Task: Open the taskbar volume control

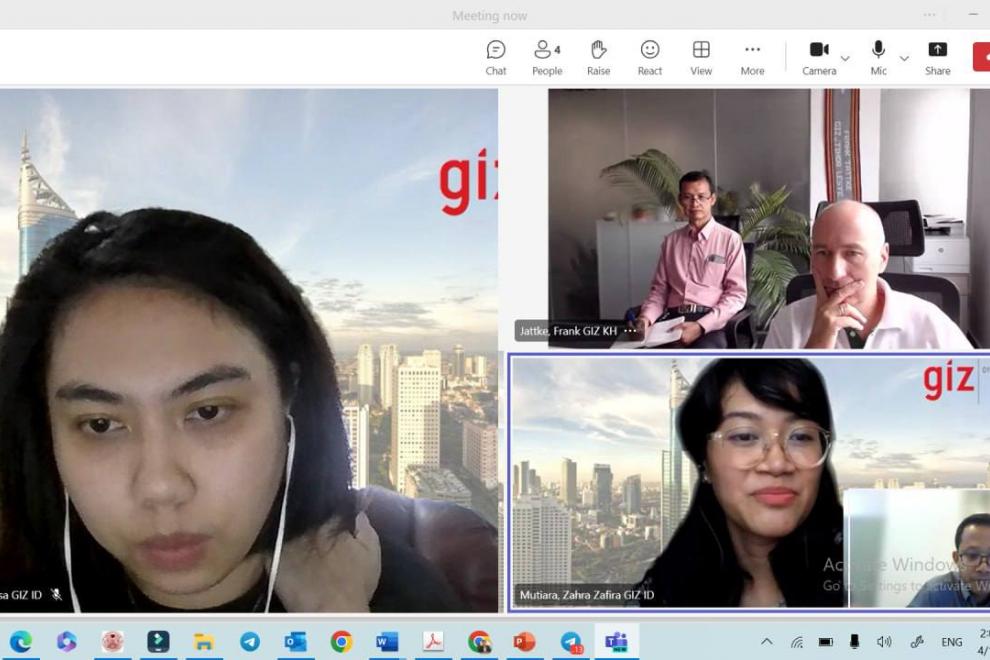Action: [884, 642]
